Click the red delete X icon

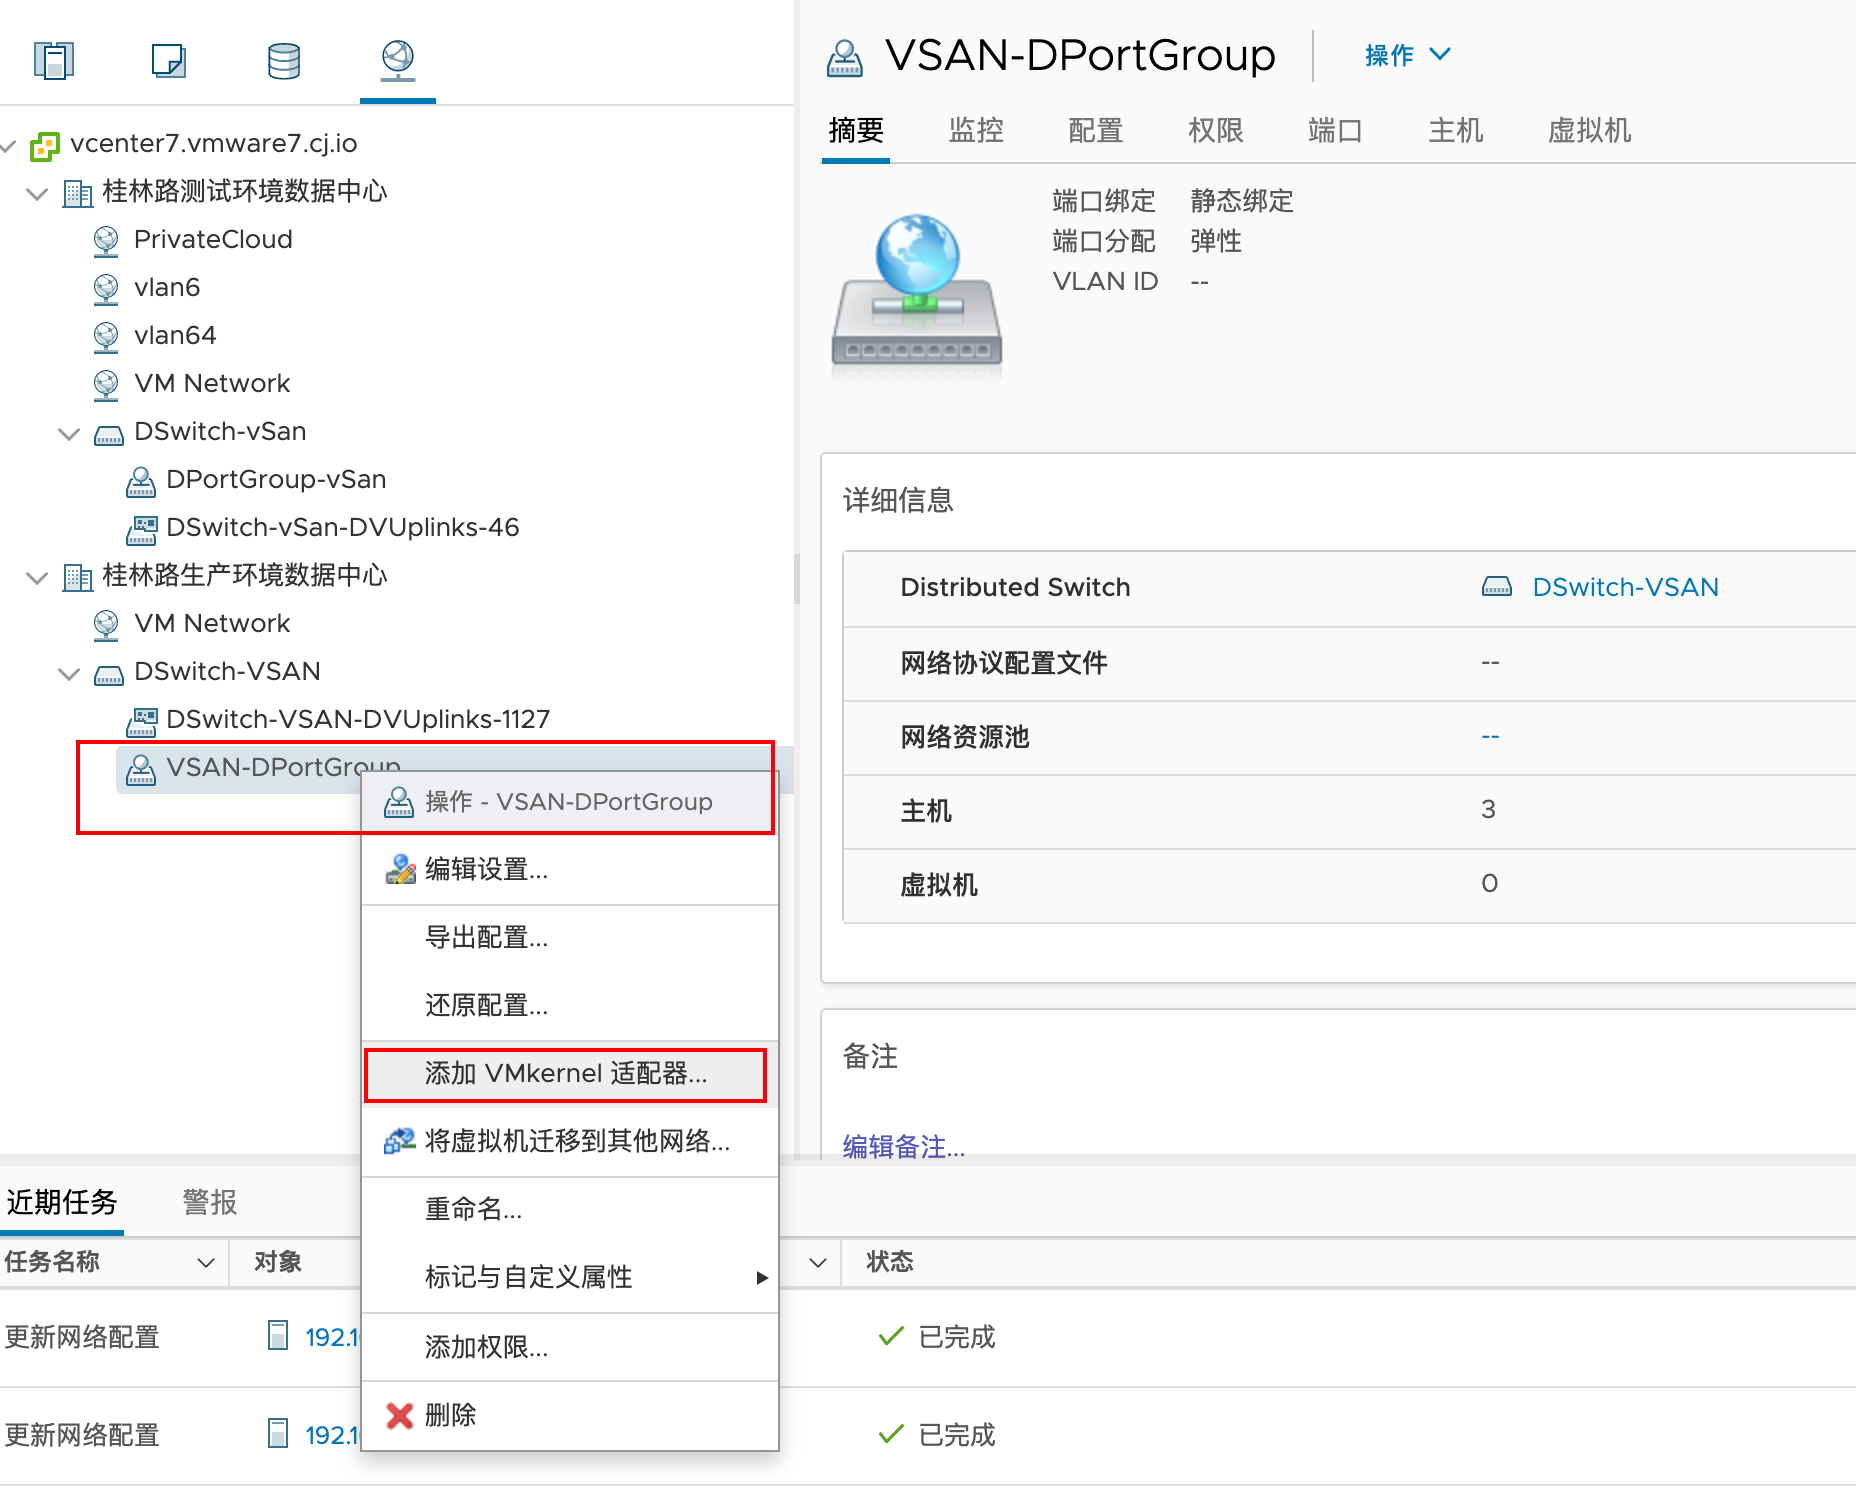pos(400,1415)
